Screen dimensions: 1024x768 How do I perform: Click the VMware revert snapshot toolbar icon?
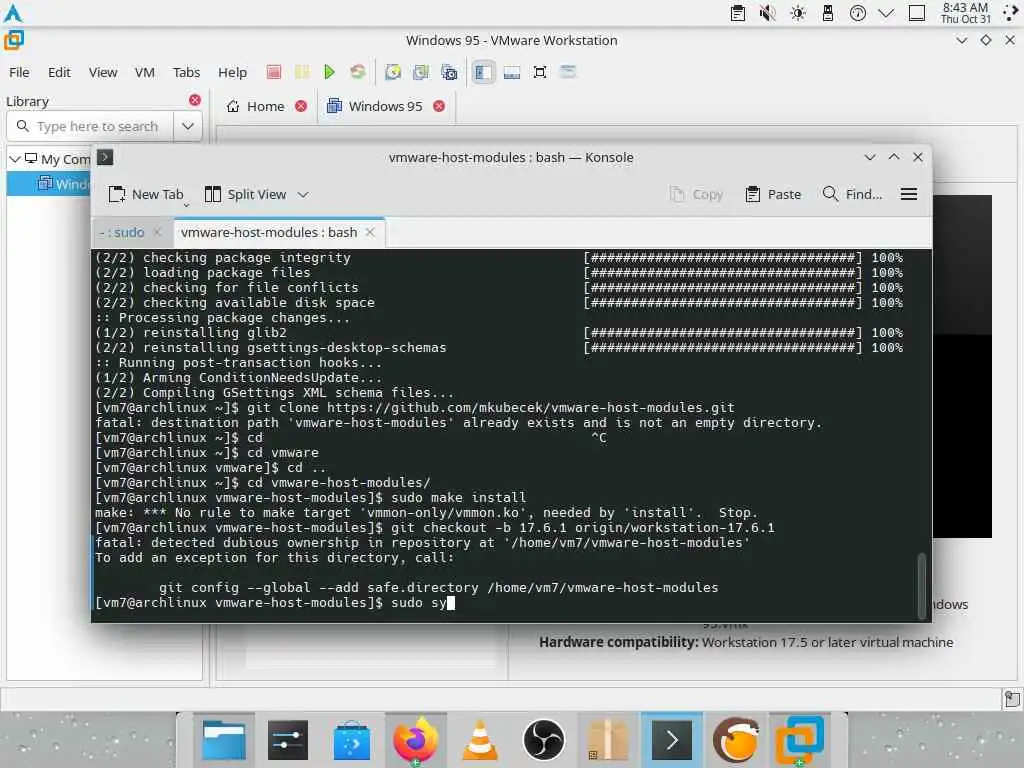pos(421,72)
